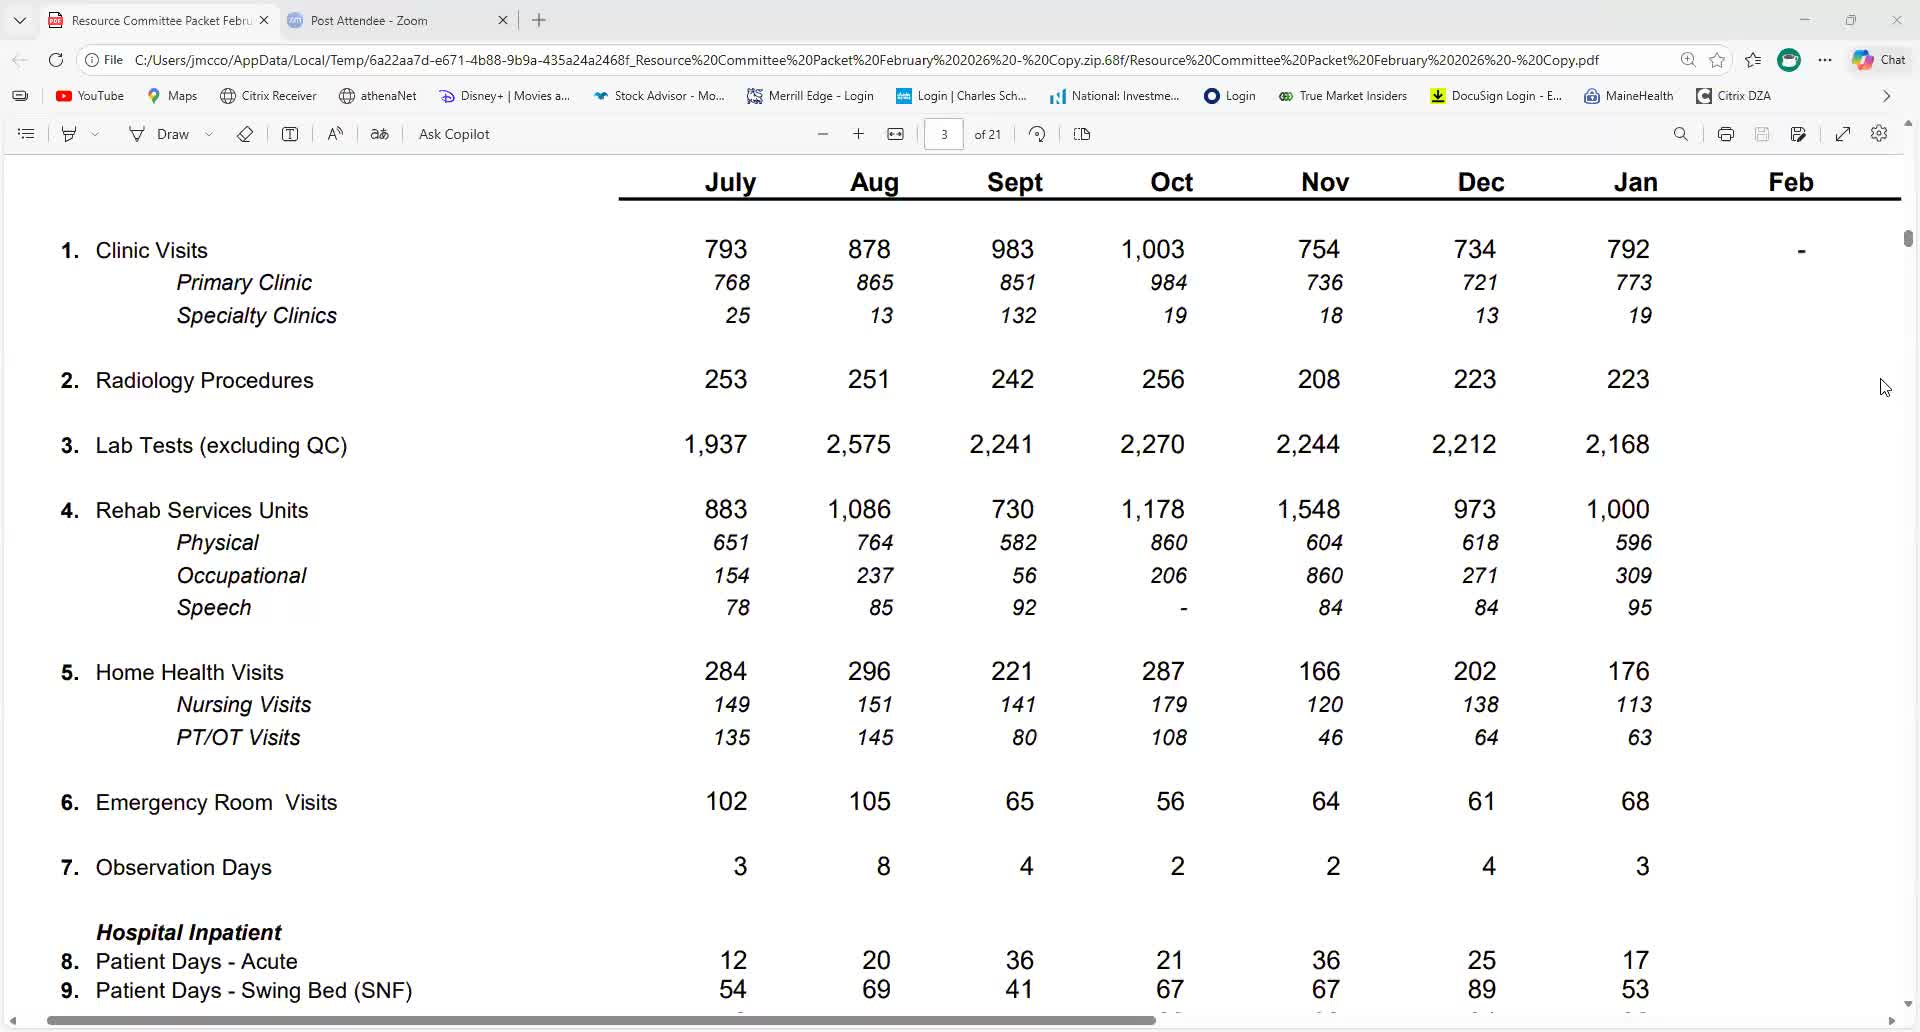Click the Save as icon

pyautogui.click(x=1798, y=134)
